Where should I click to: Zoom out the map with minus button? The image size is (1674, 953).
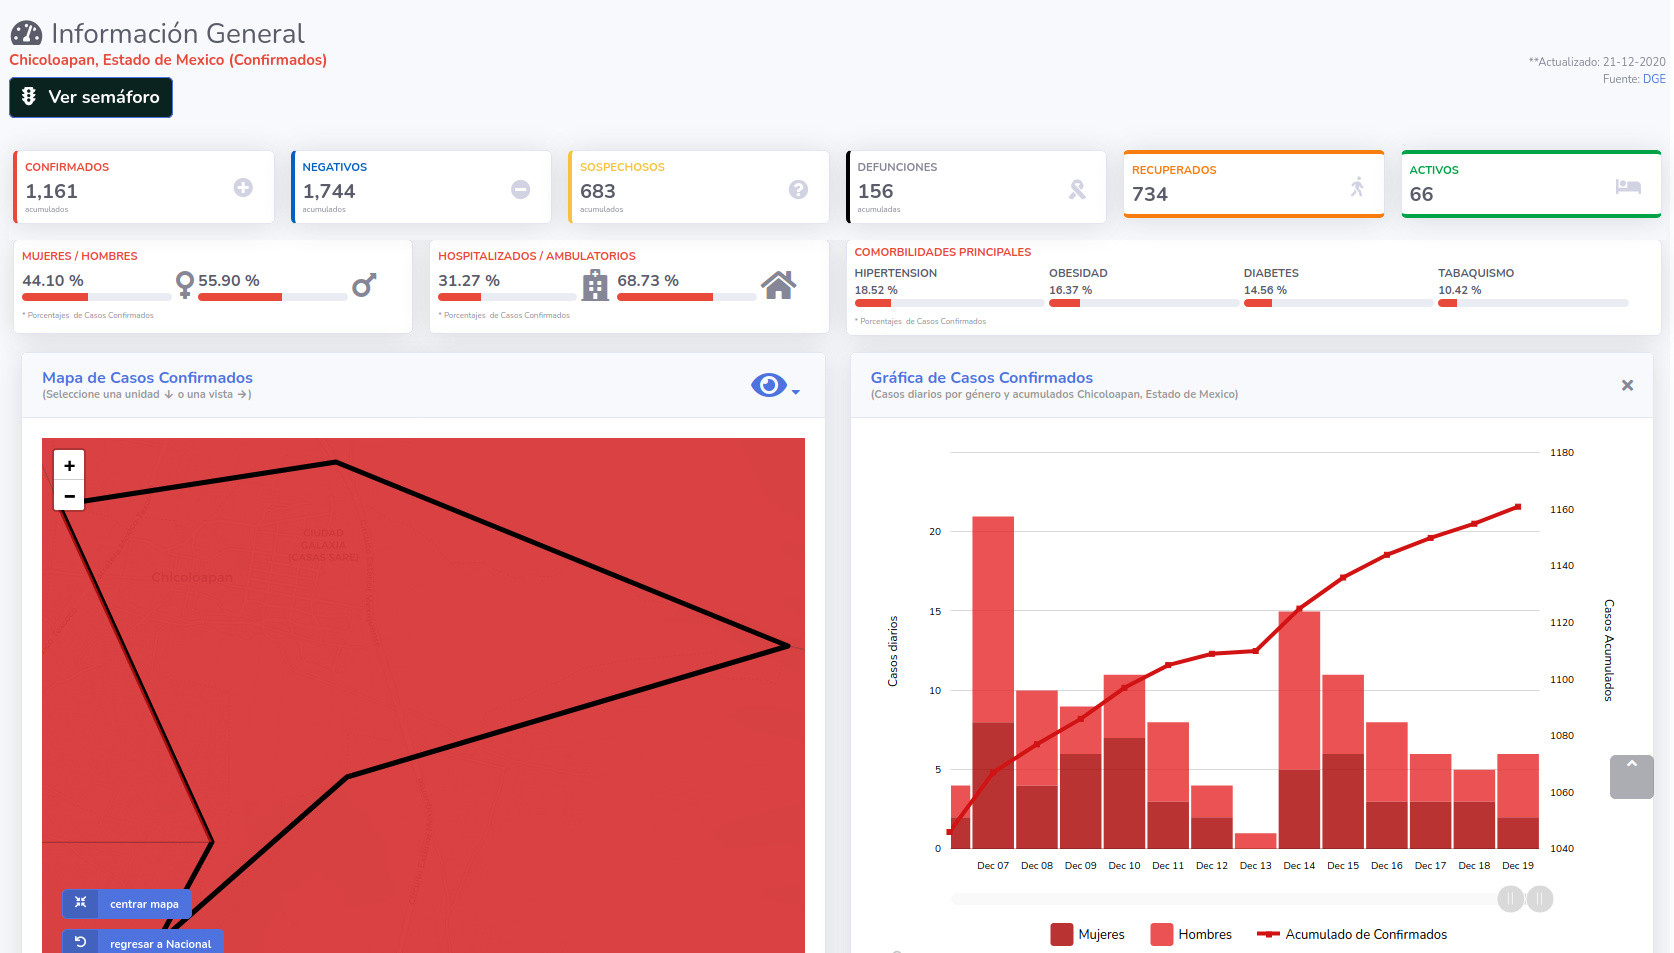pyautogui.click(x=69, y=496)
